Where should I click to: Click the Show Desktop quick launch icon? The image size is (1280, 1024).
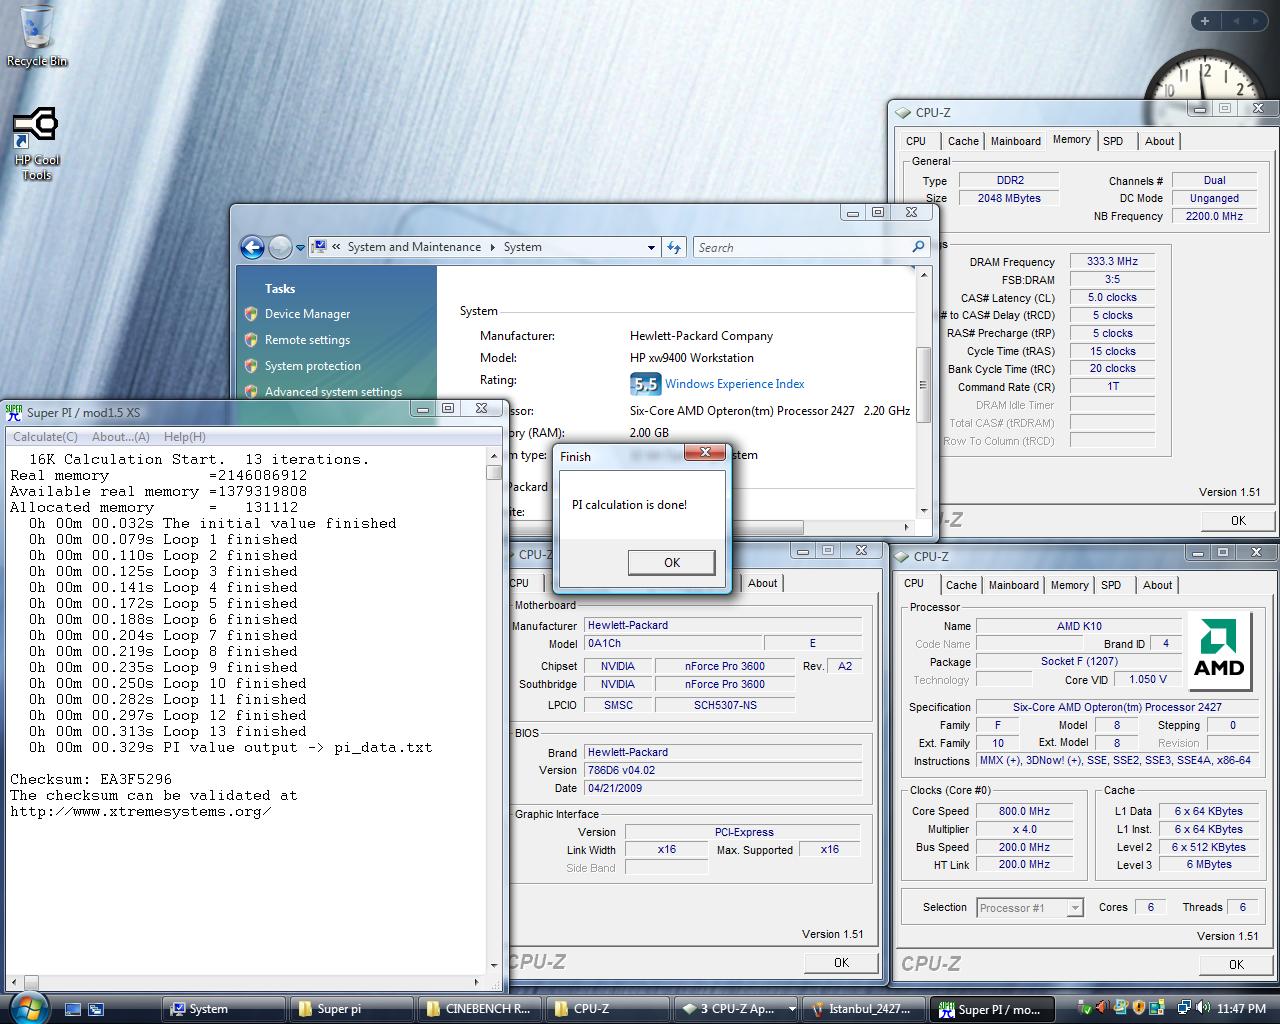pos(73,1009)
